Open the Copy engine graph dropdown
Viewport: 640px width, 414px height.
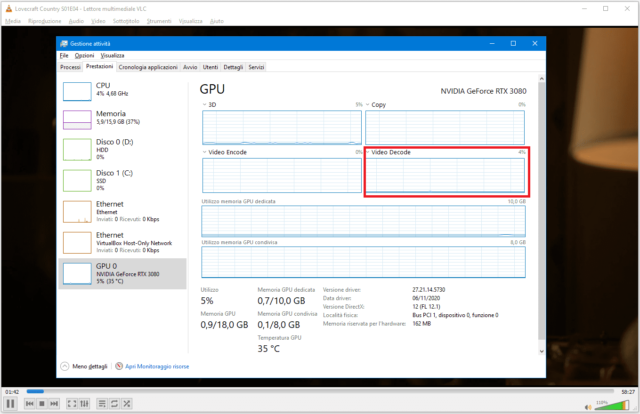click(x=368, y=104)
